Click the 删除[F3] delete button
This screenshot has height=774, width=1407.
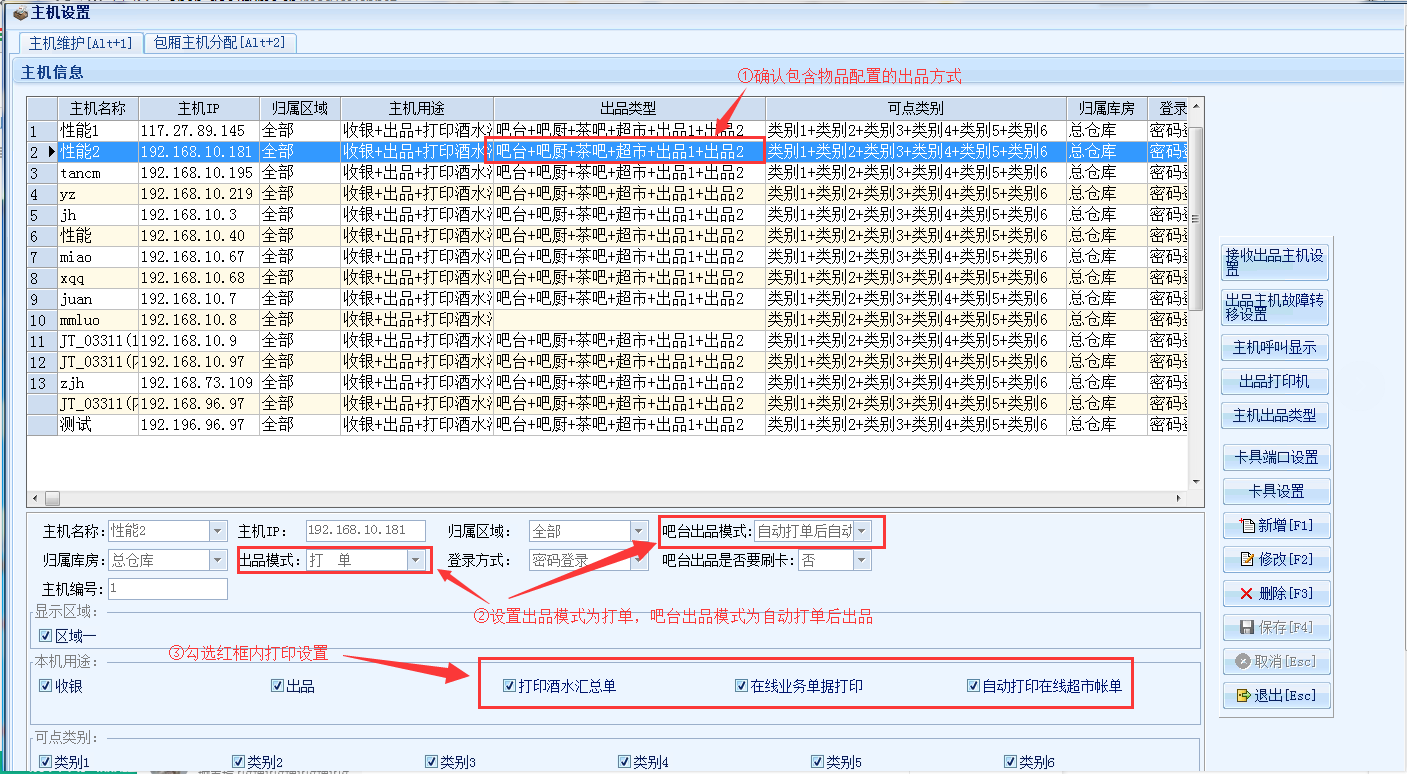[1276, 593]
